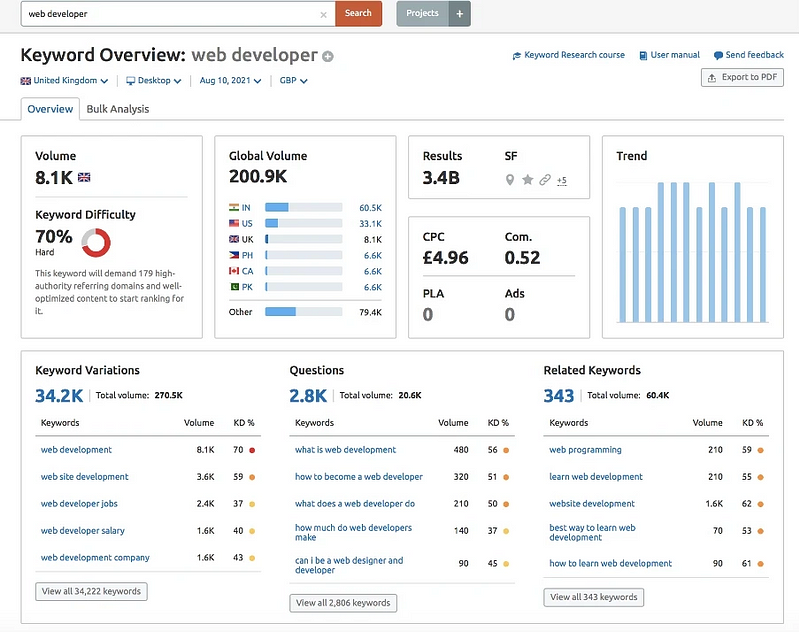The height and width of the screenshot is (632, 800).
Task: Open the web site development keyword link
Action: [85, 477]
